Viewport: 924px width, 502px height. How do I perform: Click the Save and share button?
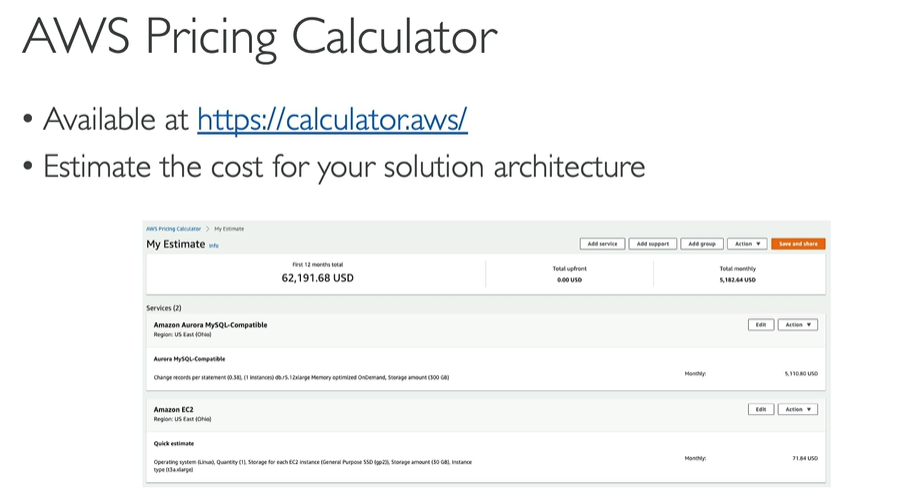pyautogui.click(x=798, y=244)
